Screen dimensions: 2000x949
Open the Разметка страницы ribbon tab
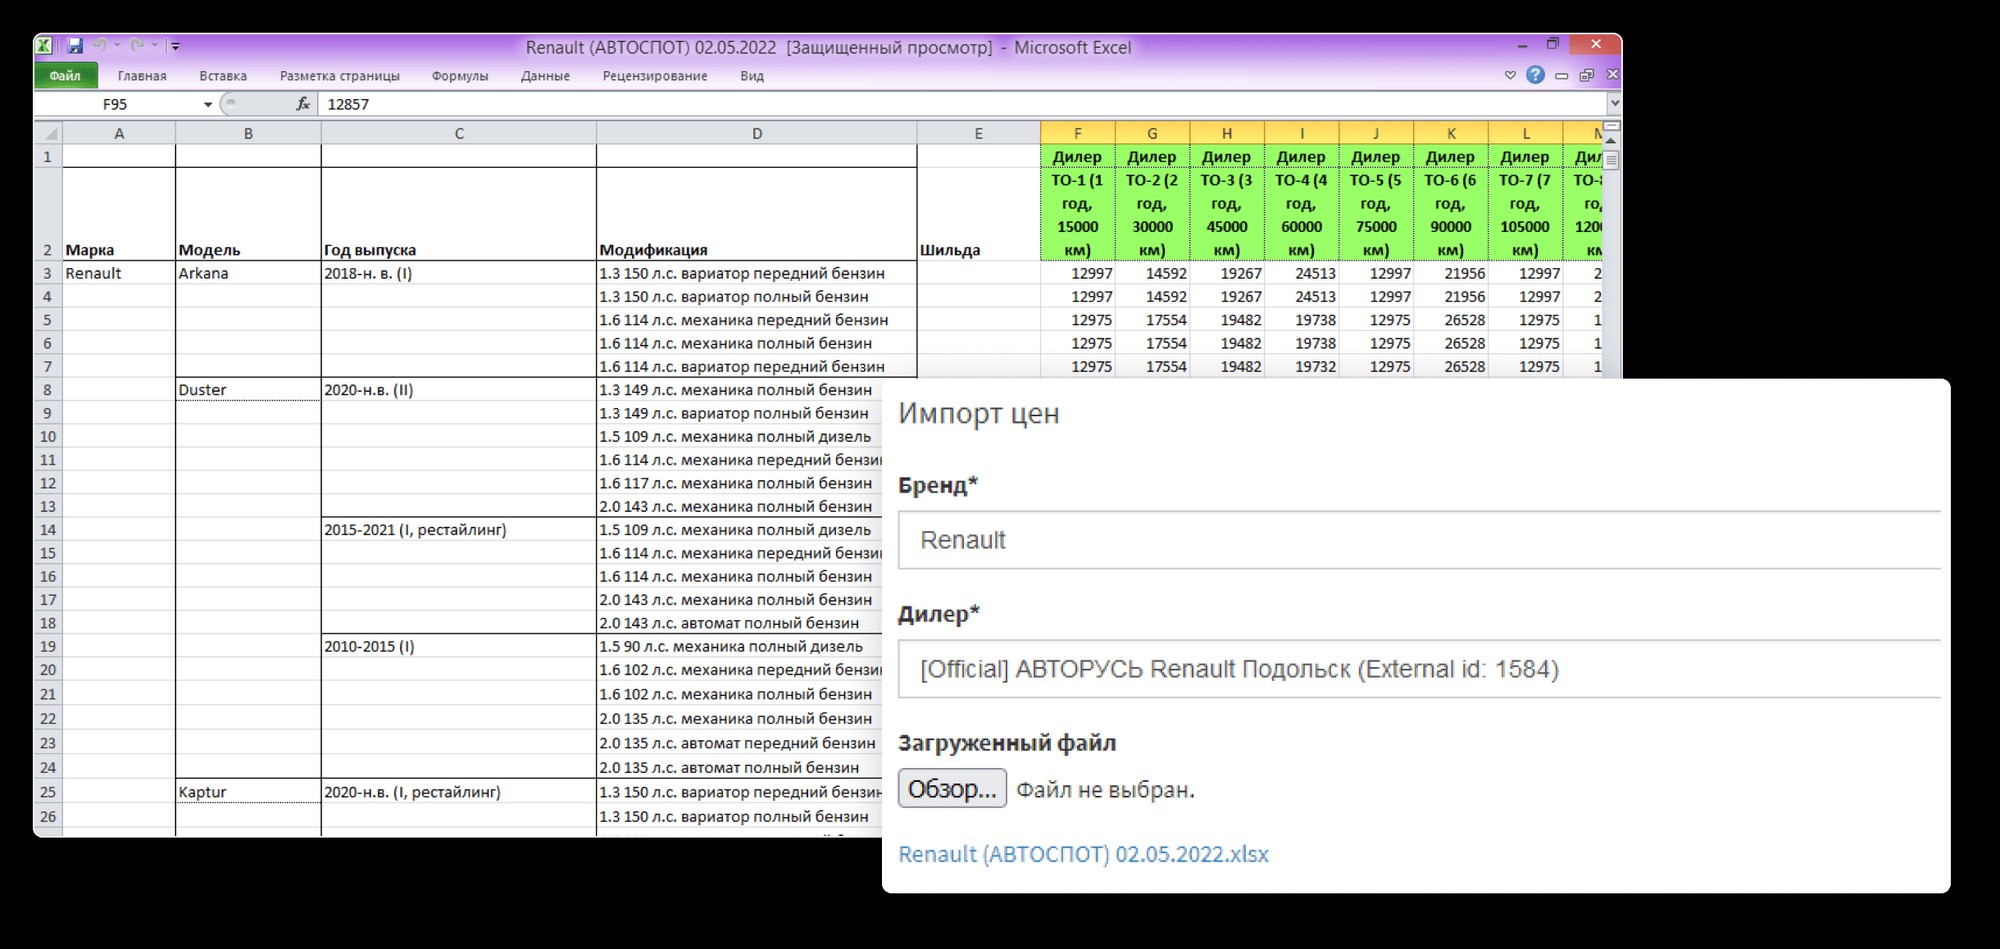pyautogui.click(x=340, y=76)
